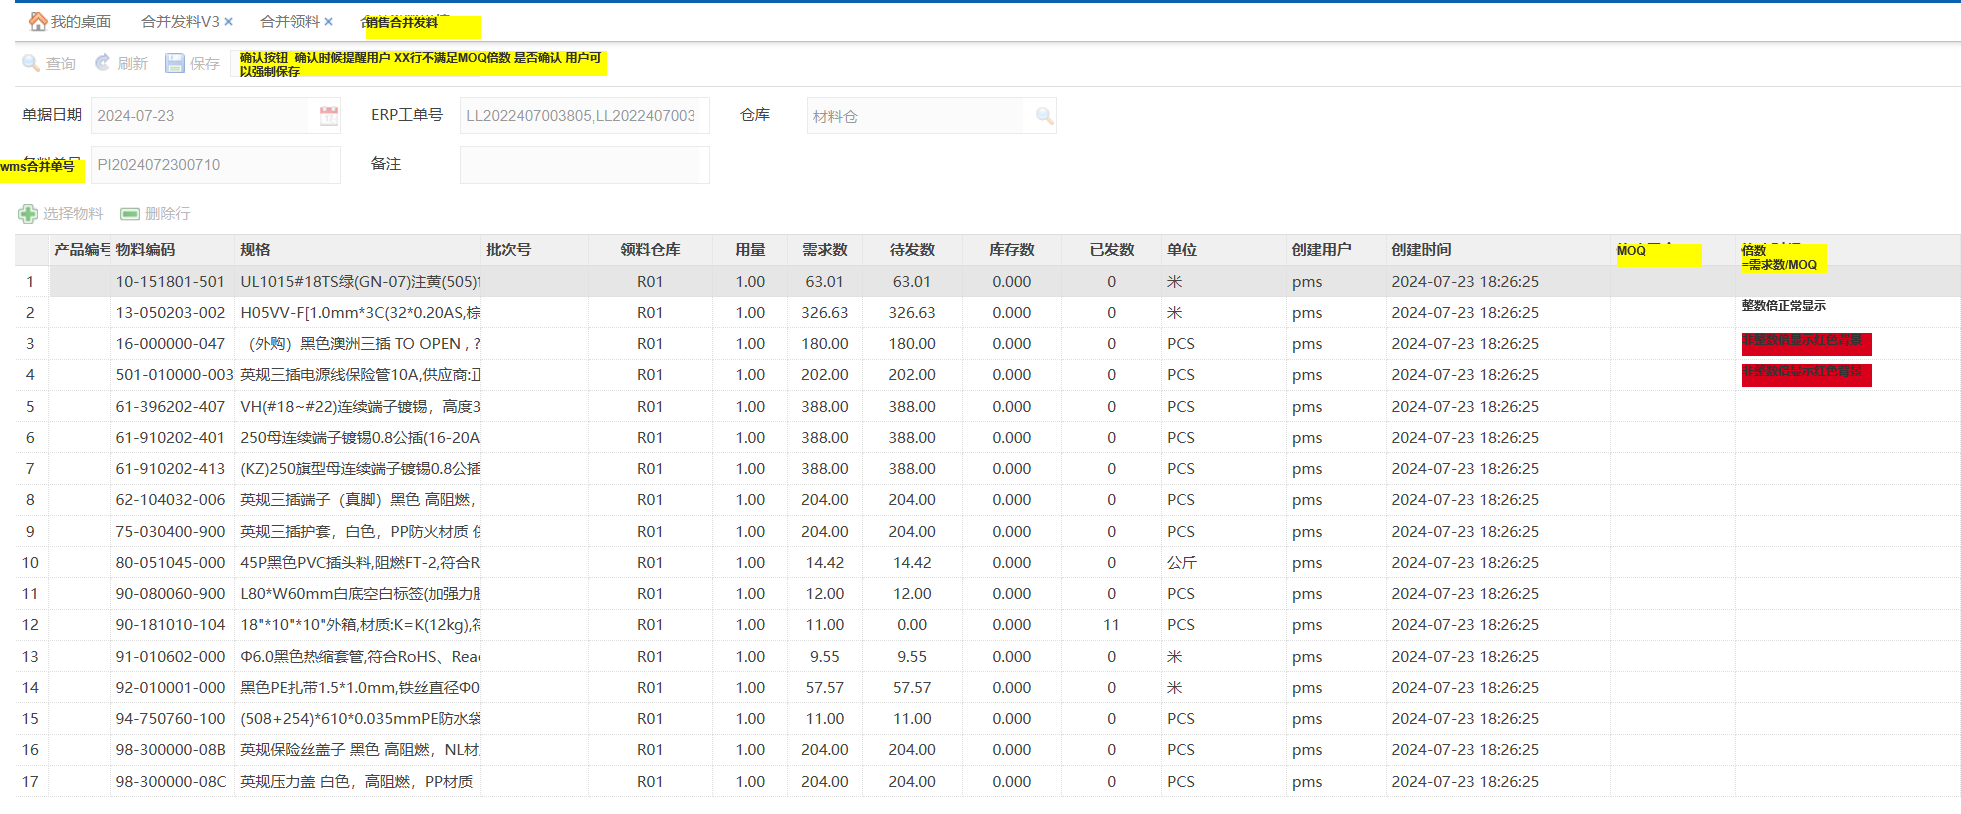Image resolution: width=1961 pixels, height=814 pixels.
Task: Click the 查询 magnifier icon
Action: pos(31,63)
